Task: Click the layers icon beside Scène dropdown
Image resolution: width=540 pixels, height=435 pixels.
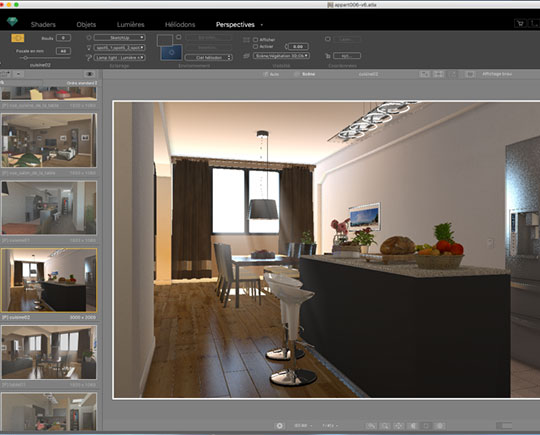Action: click(x=246, y=55)
